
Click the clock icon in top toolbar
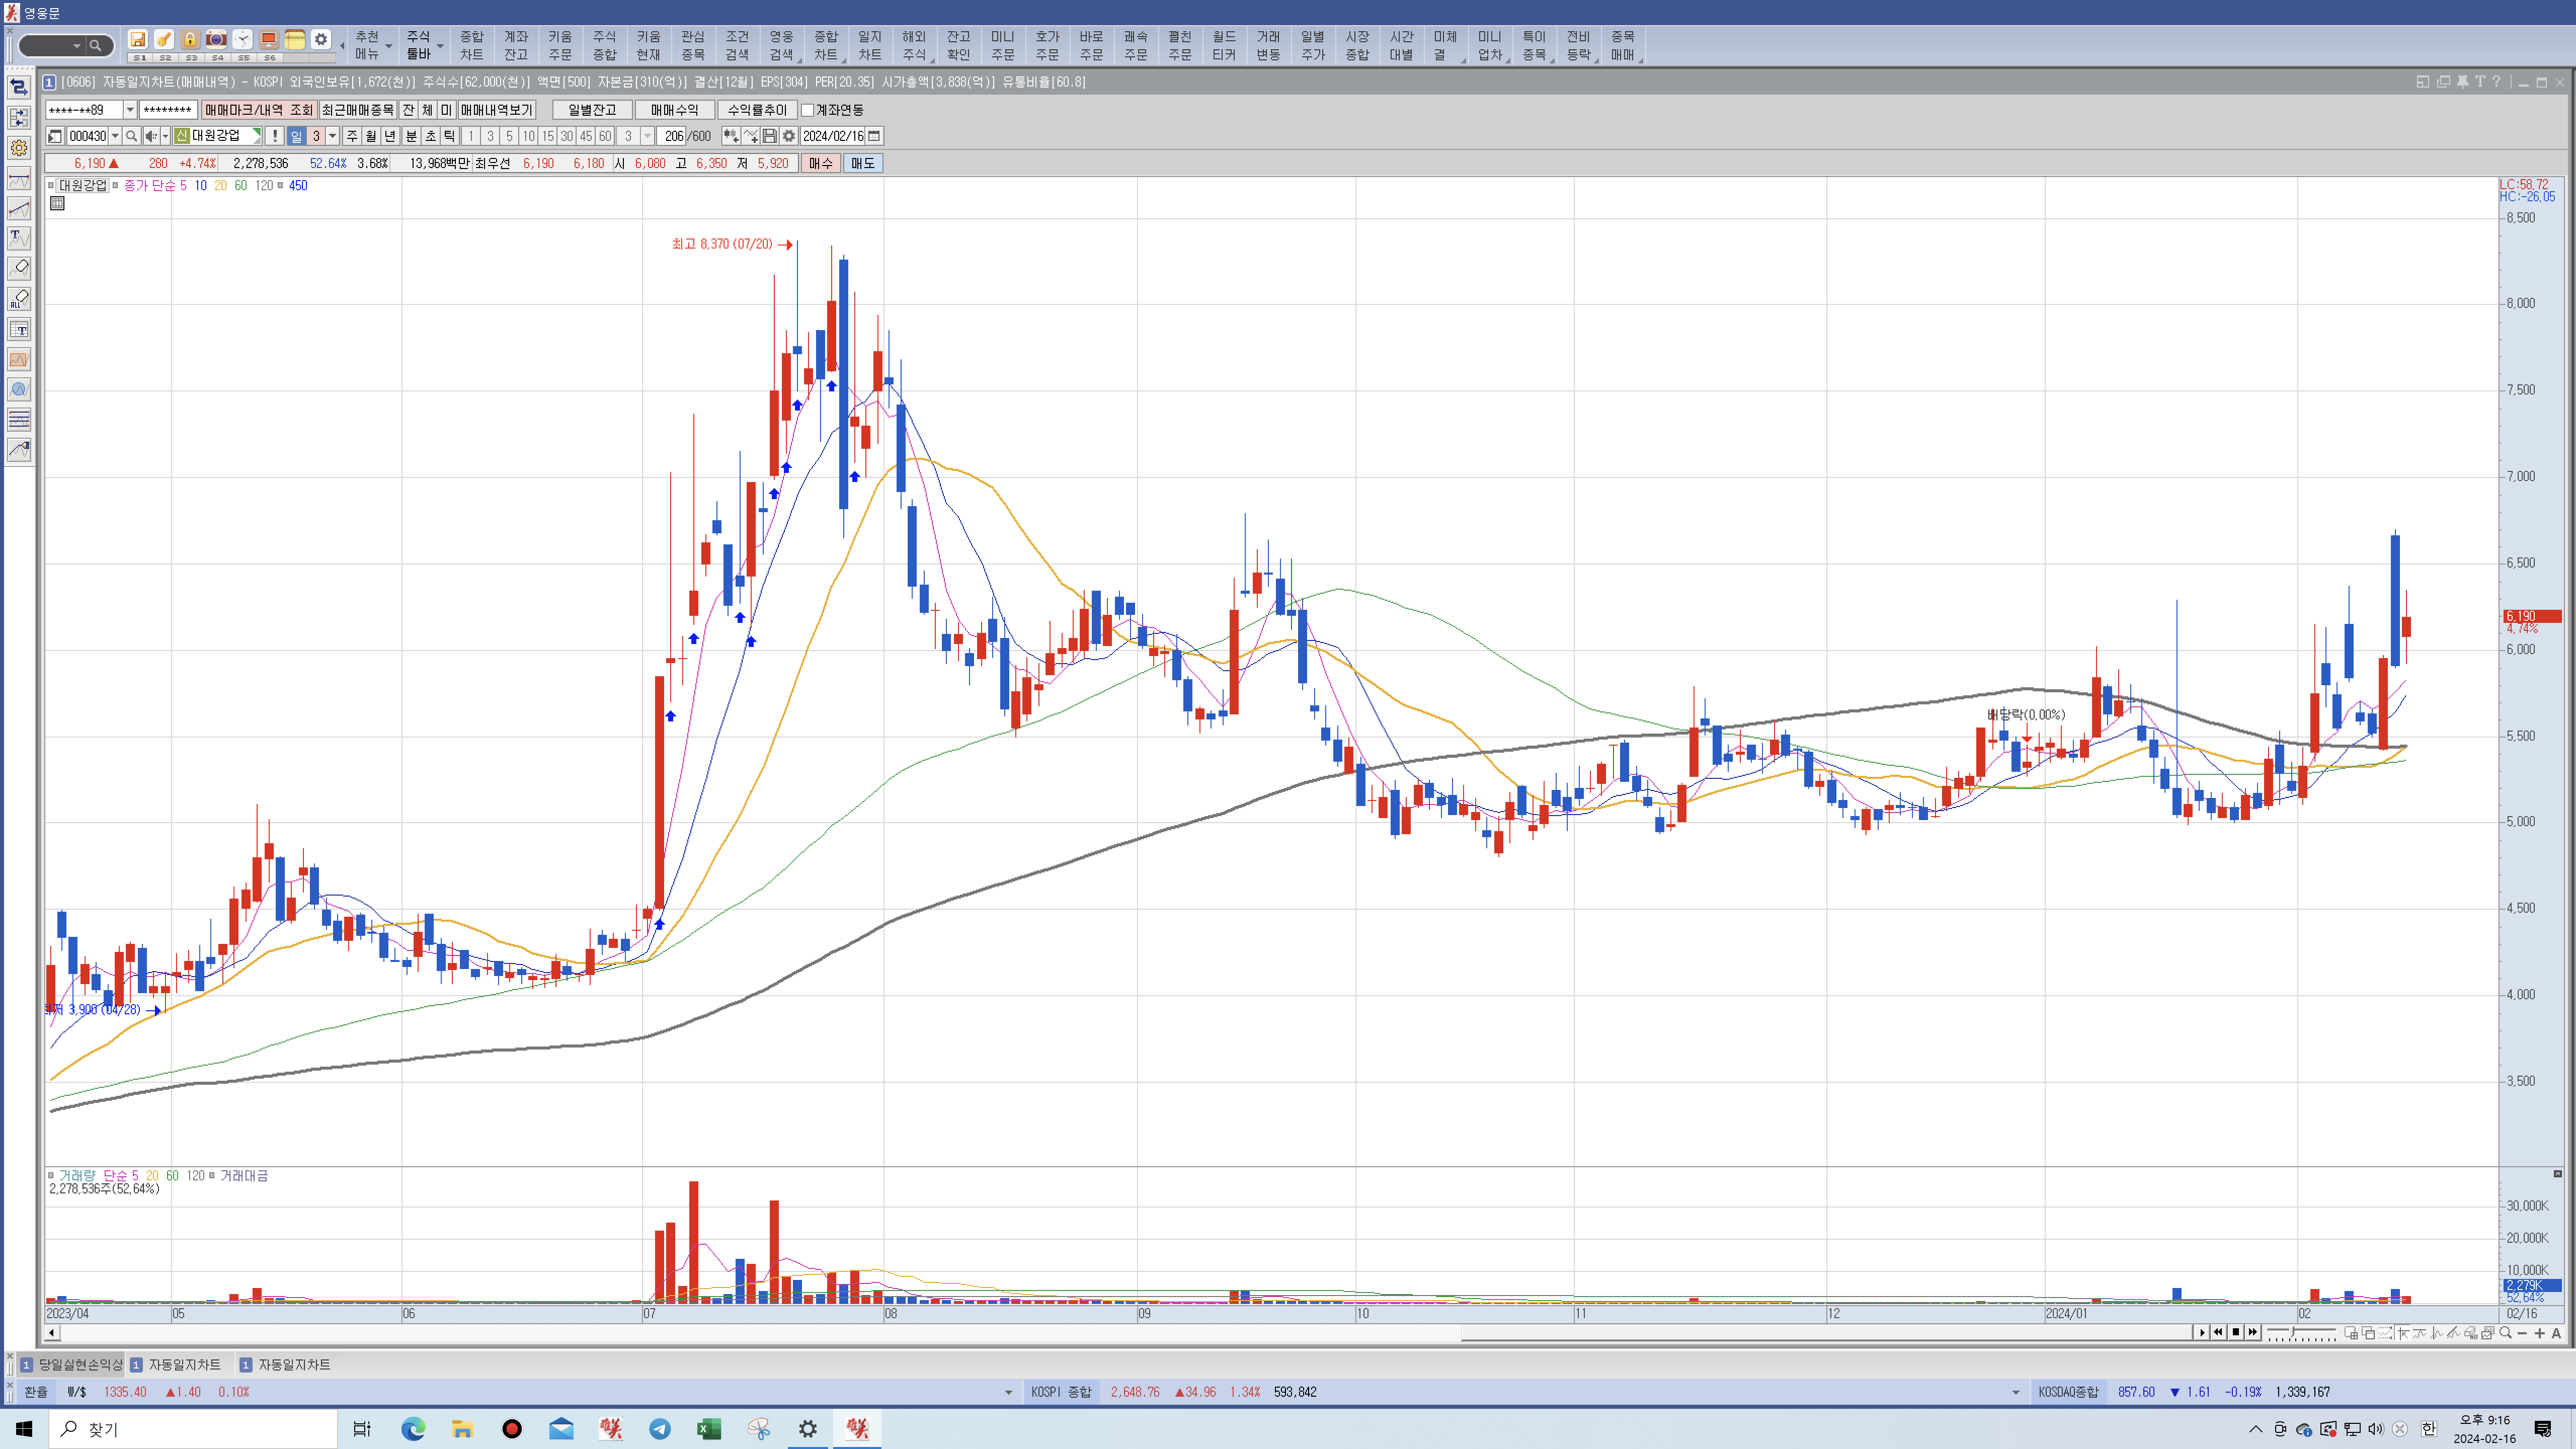coord(243,39)
